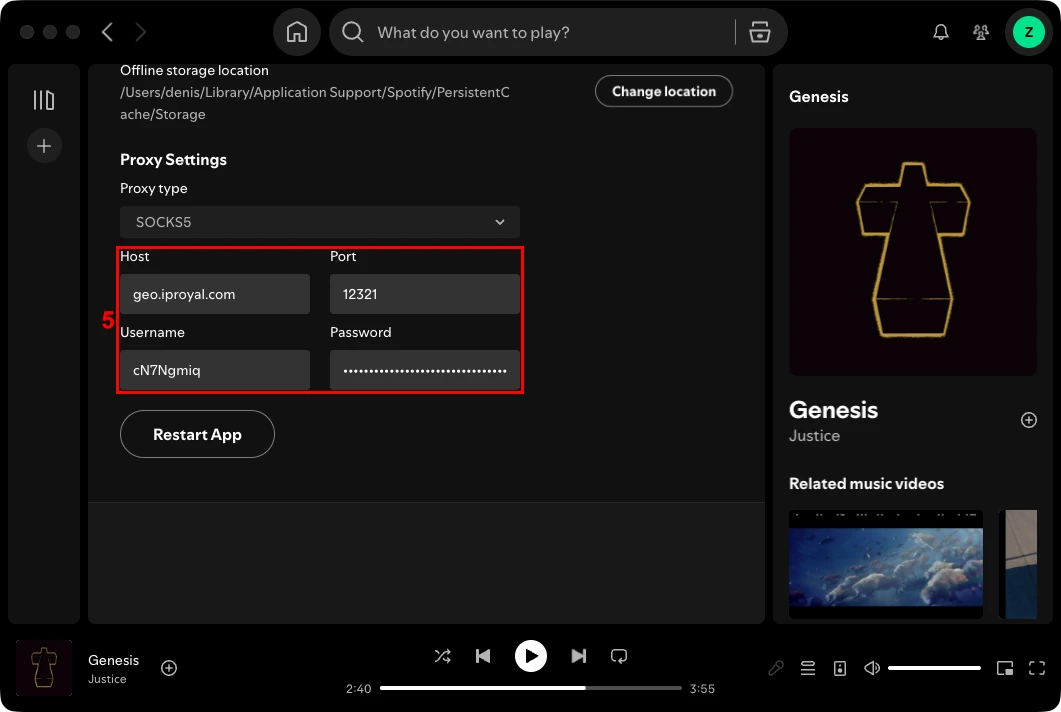Open the Home page icon
This screenshot has width=1061, height=712.
click(296, 32)
